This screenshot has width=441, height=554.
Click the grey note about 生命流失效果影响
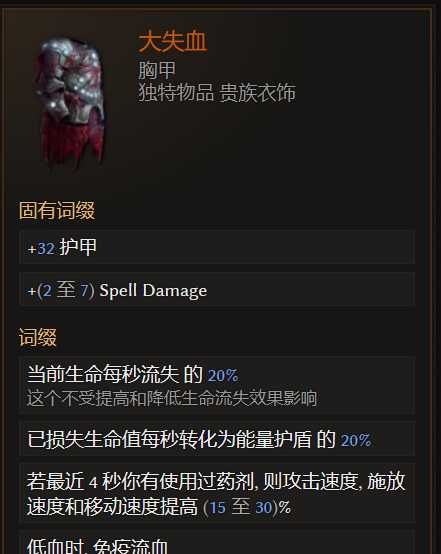(x=172, y=399)
